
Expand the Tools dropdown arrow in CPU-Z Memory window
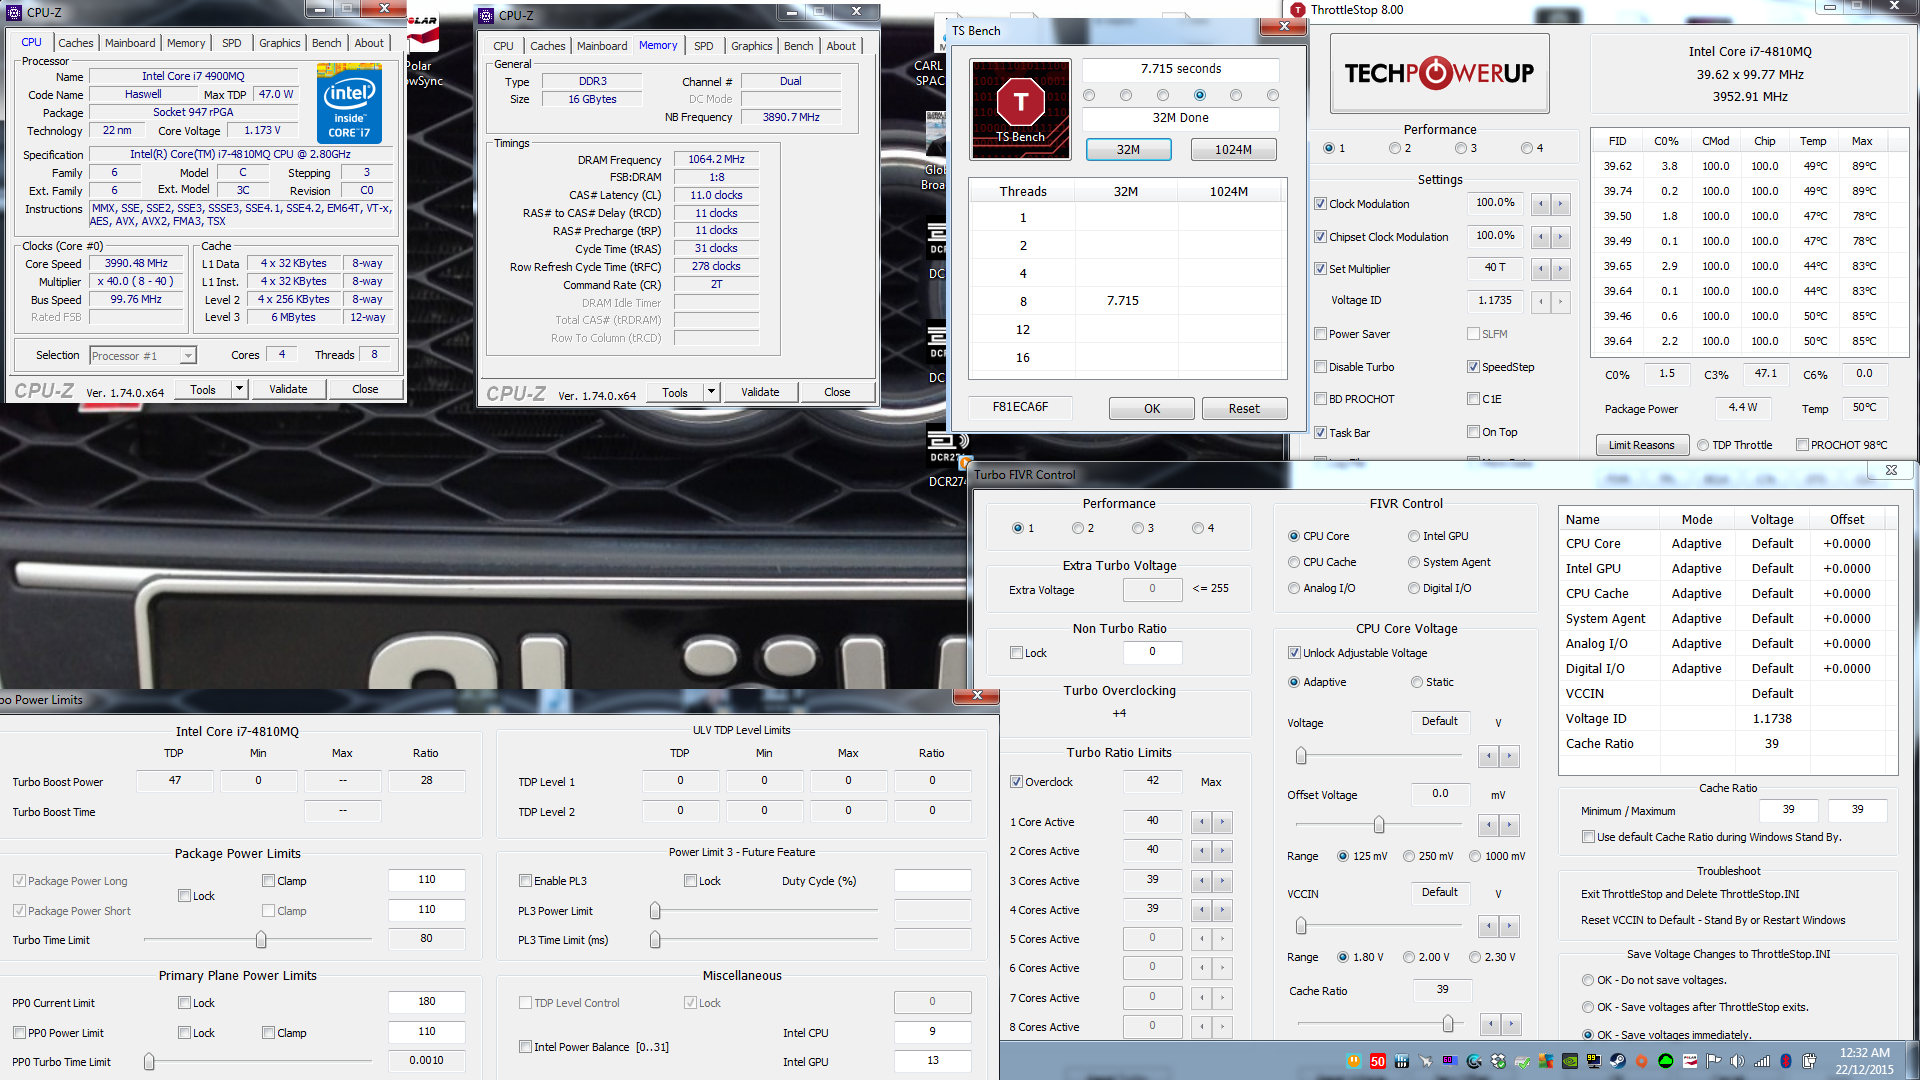(x=711, y=392)
